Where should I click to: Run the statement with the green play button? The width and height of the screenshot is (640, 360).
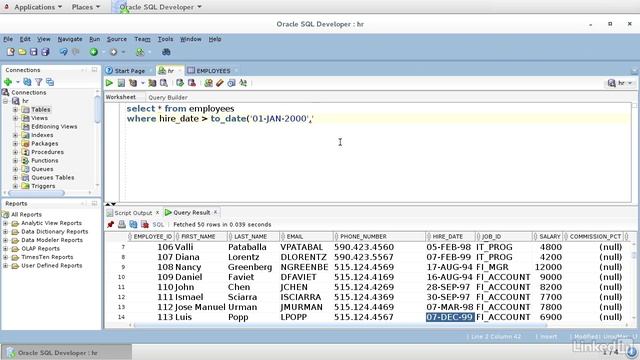pyautogui.click(x=109, y=83)
